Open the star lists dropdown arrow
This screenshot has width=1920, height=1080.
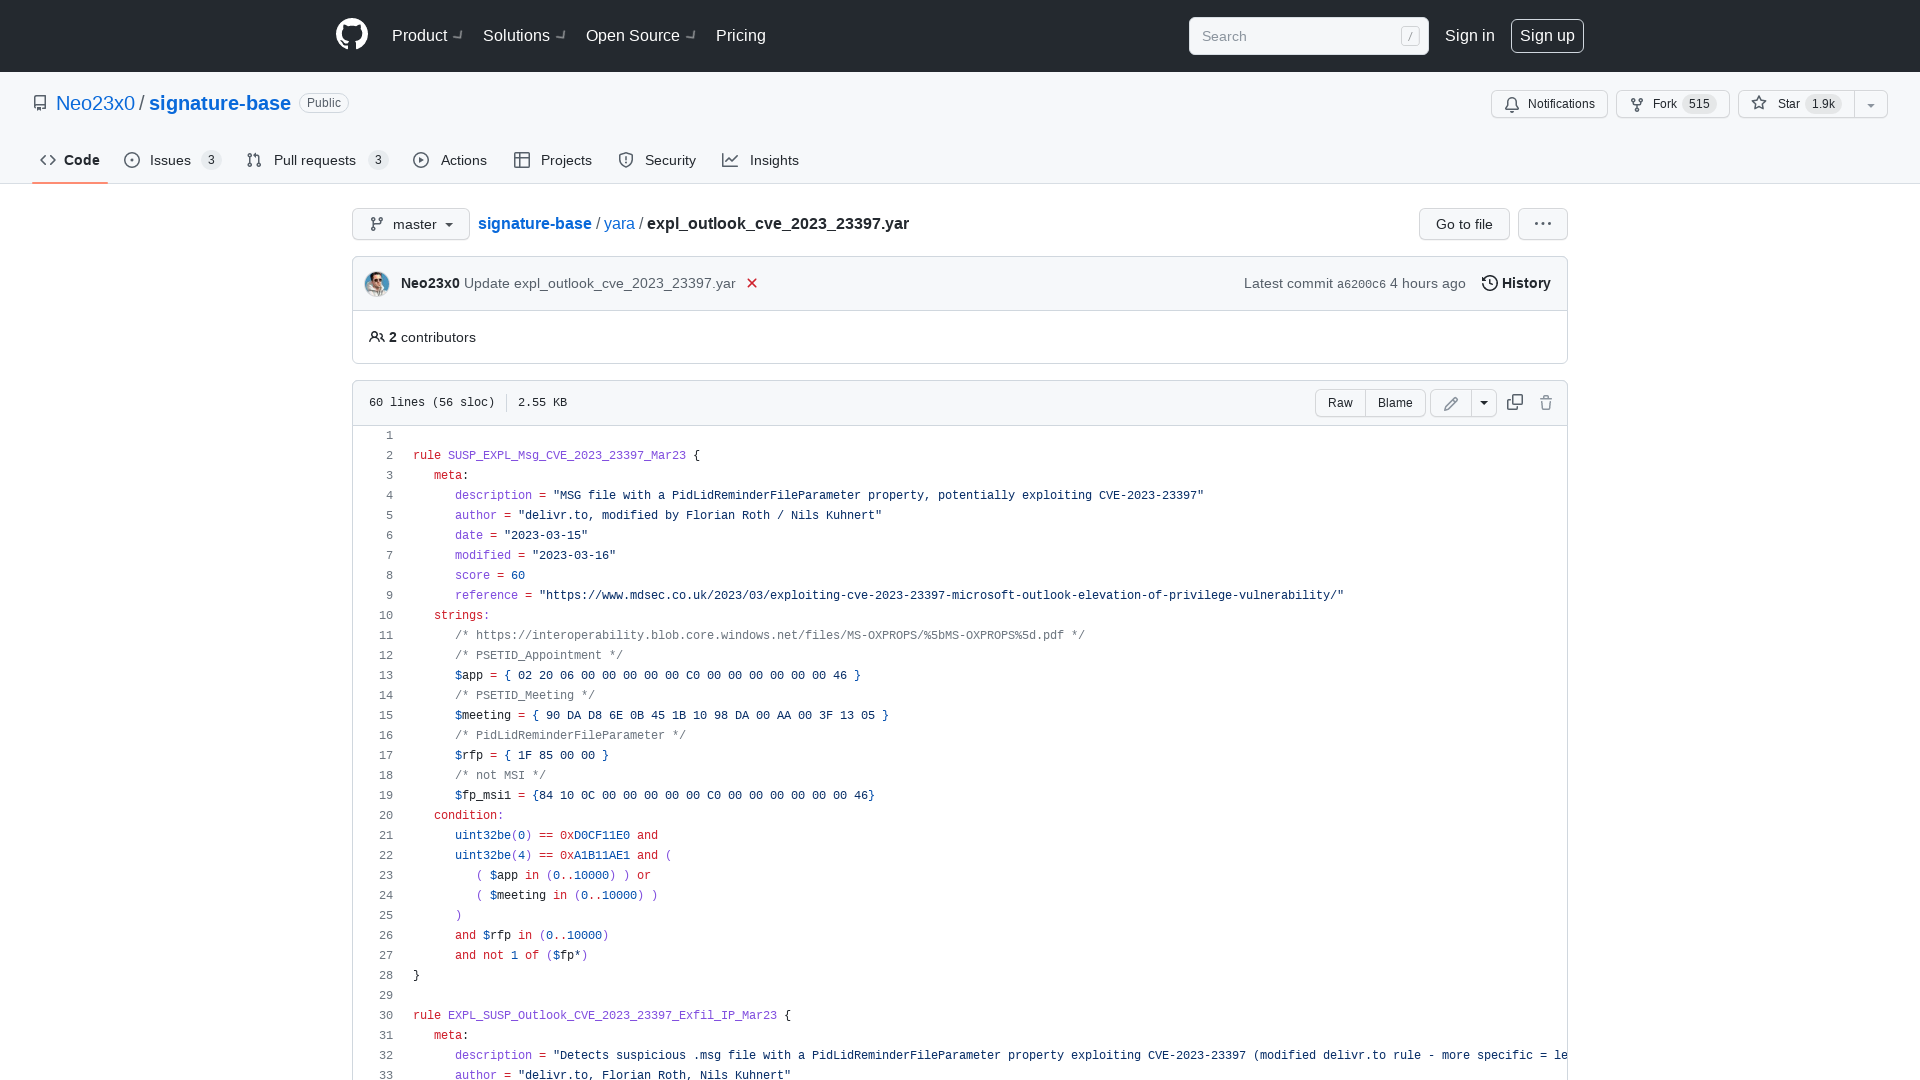pyautogui.click(x=1871, y=104)
